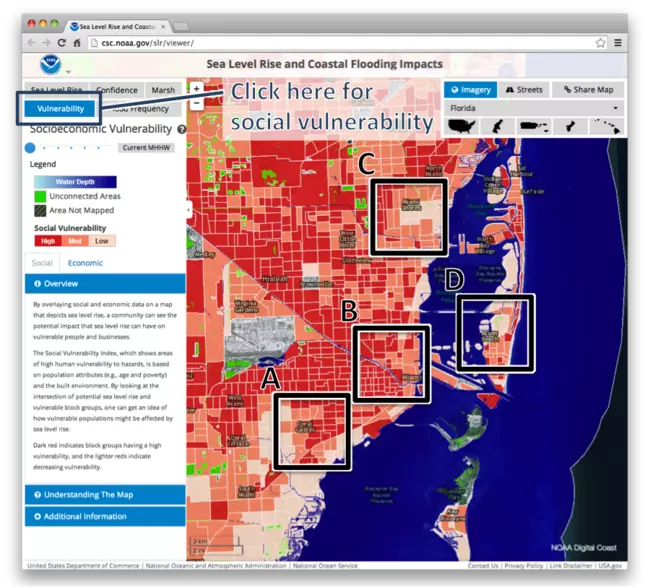650x587 pixels.
Task: Open the Florida state dropdown
Action: 533,108
